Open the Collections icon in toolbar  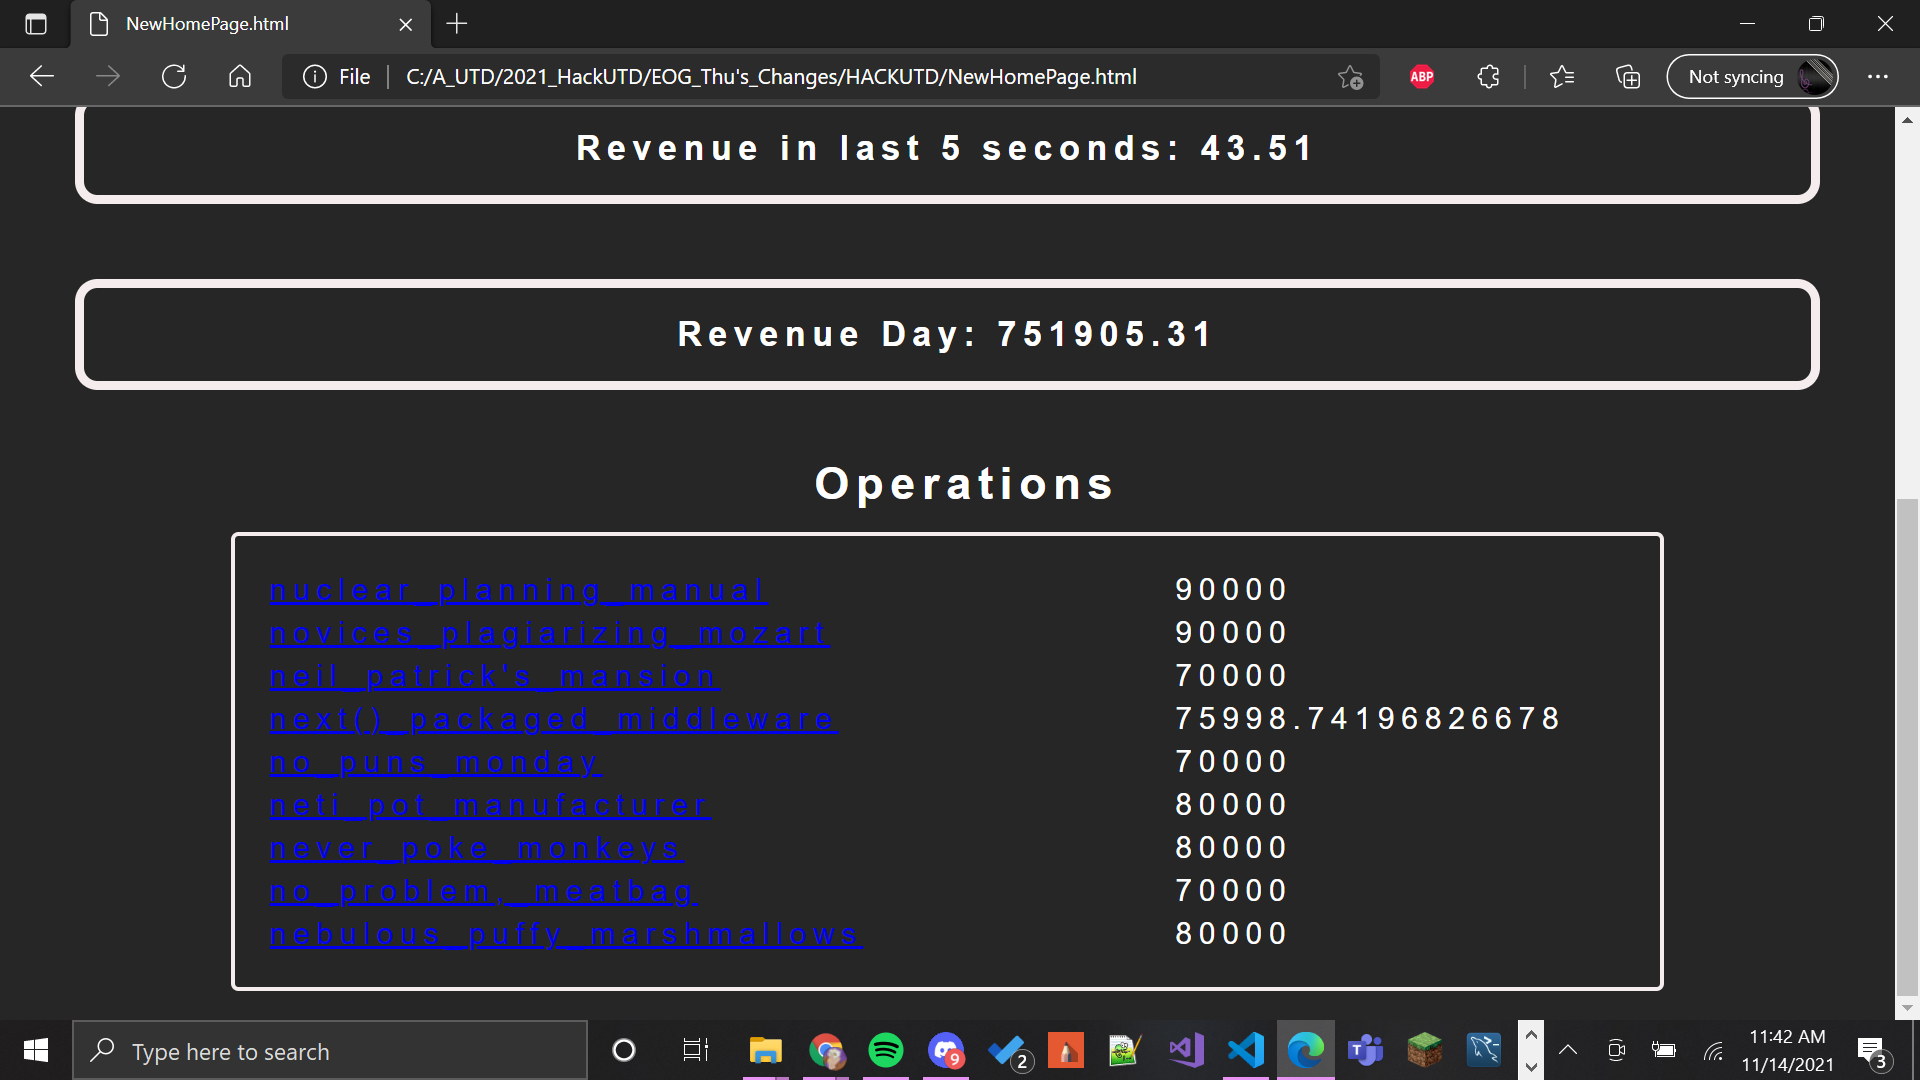coord(1628,77)
